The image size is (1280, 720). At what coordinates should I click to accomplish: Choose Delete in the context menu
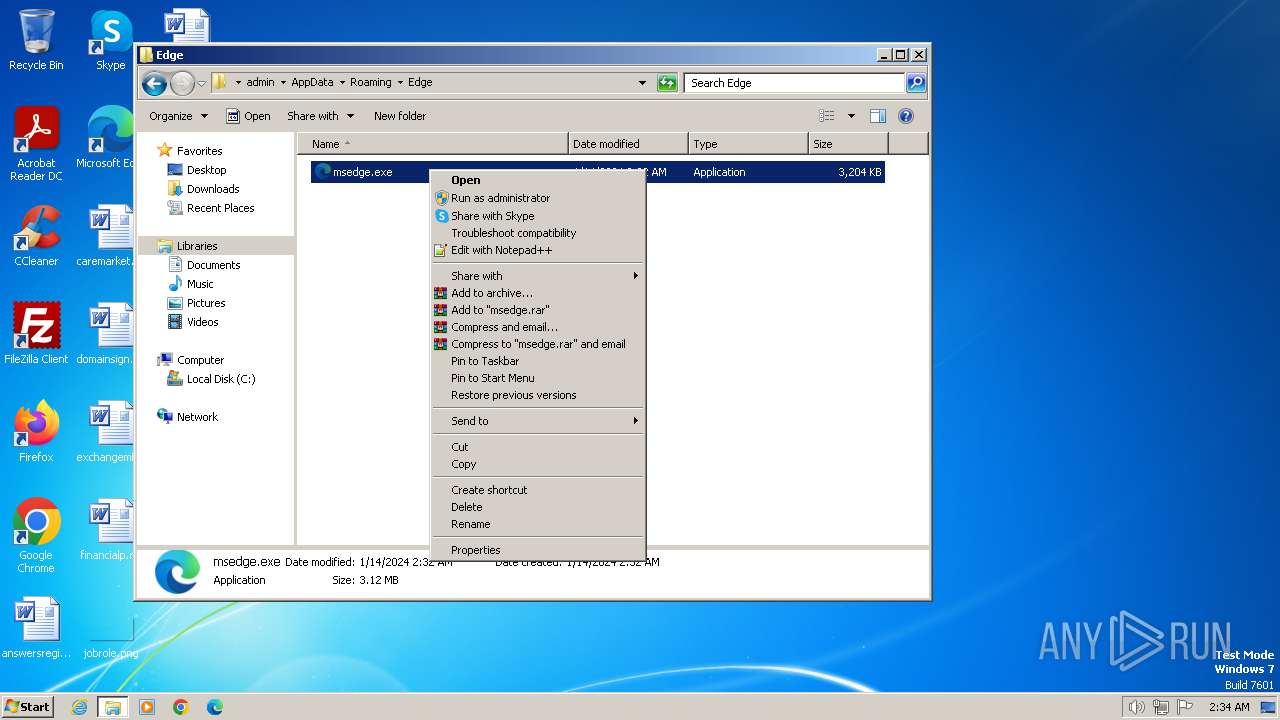(x=538, y=507)
